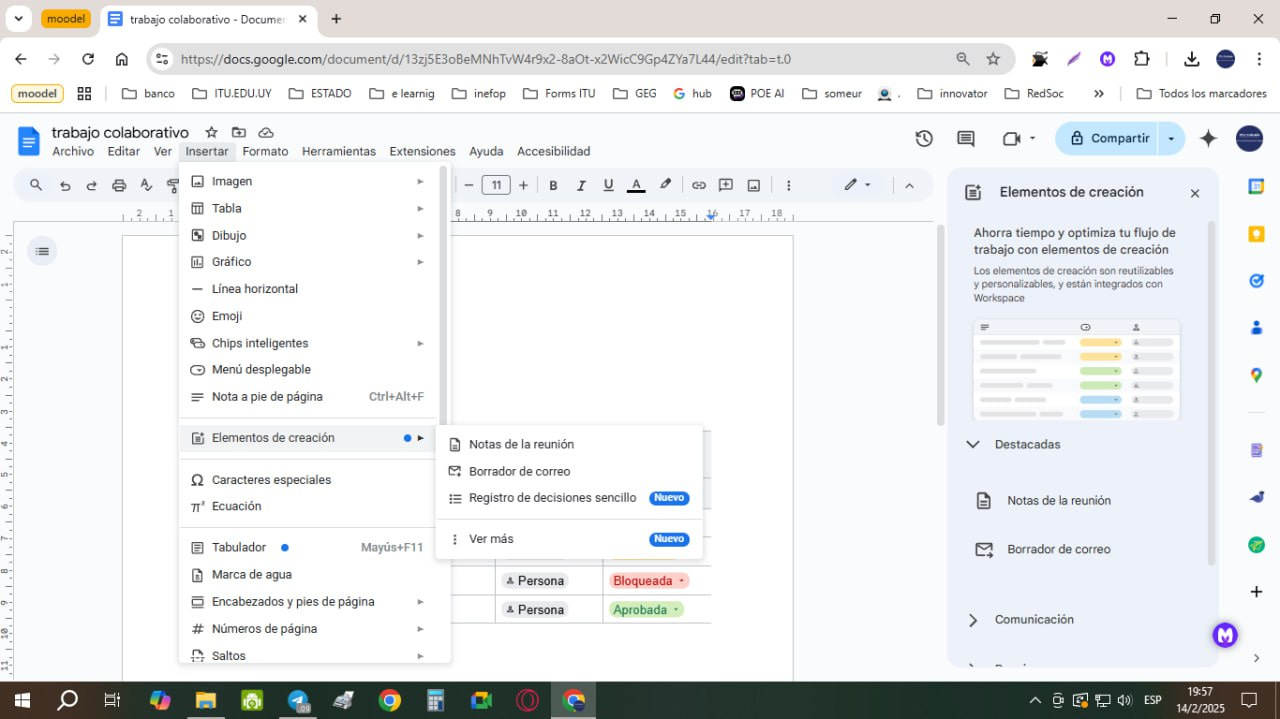Open the Herramientas menu
Screen dimensions: 1280x719
click(x=339, y=152)
